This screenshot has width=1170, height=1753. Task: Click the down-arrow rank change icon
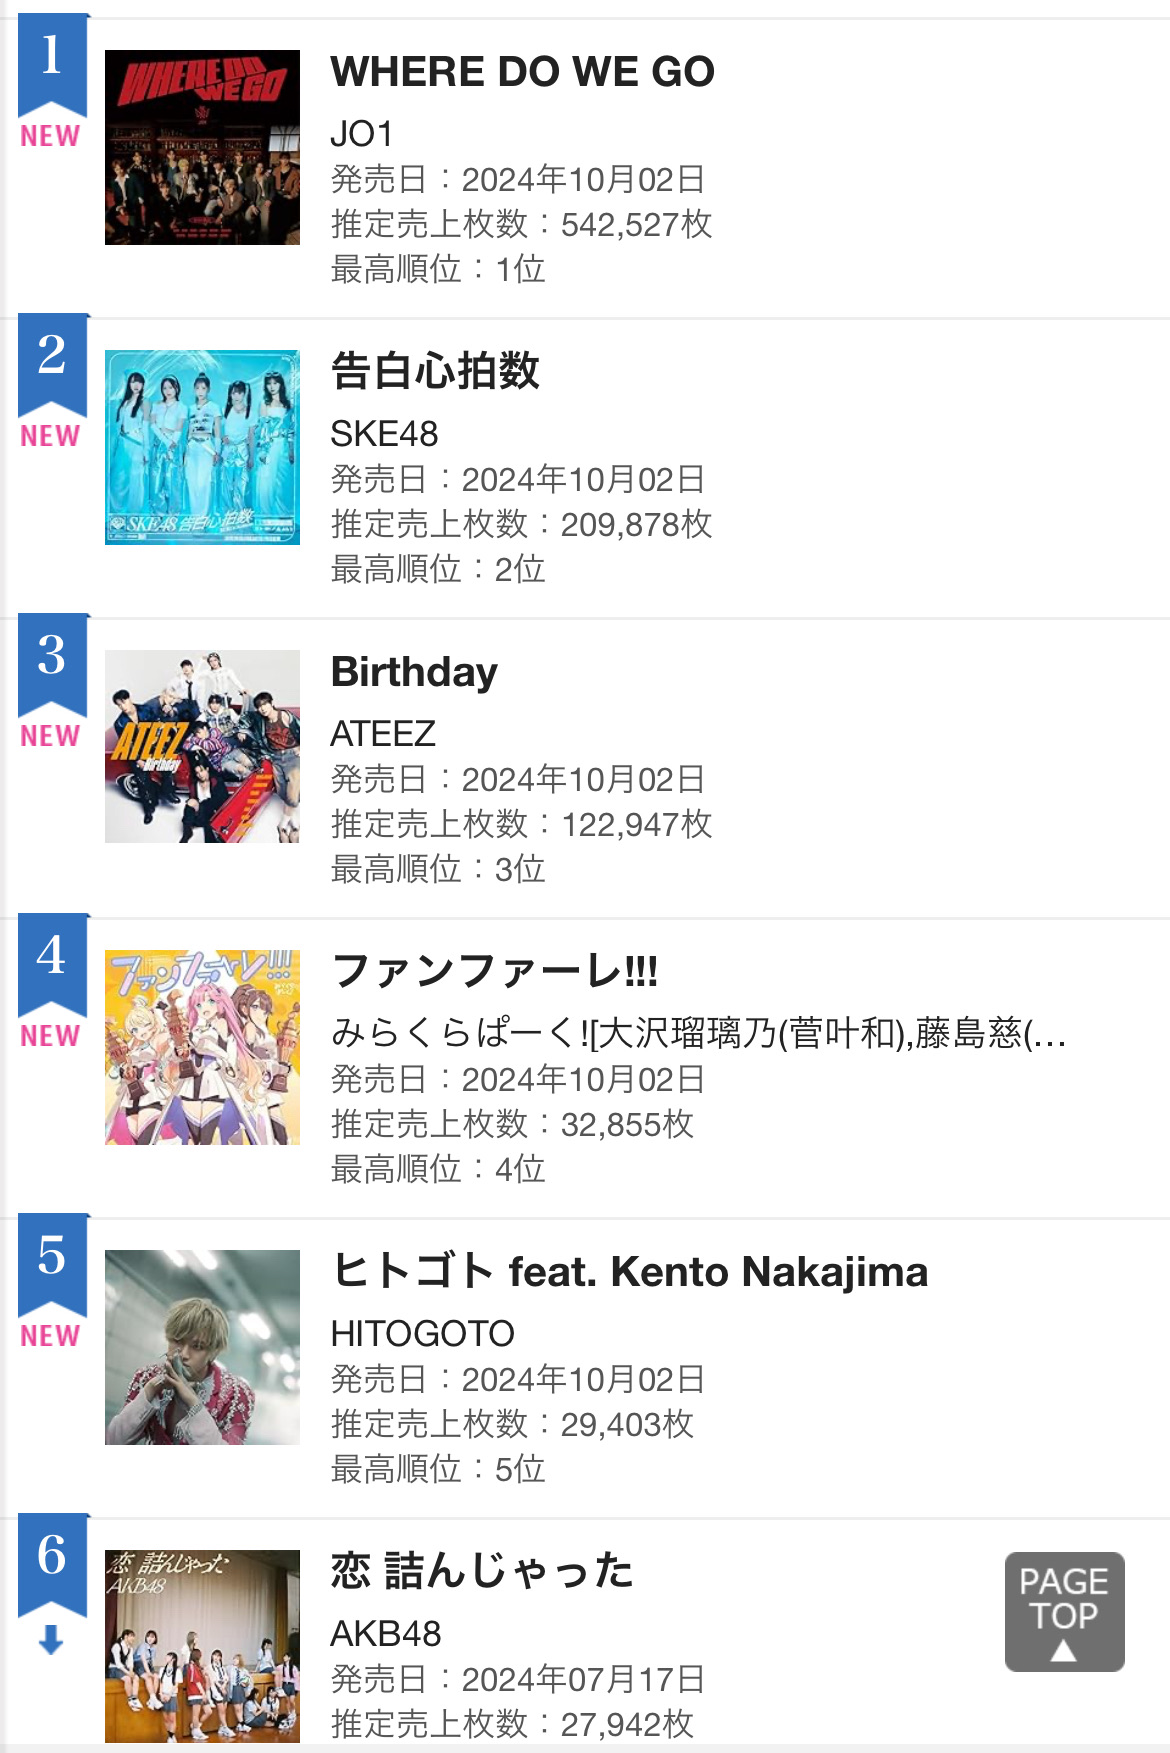point(51,1639)
